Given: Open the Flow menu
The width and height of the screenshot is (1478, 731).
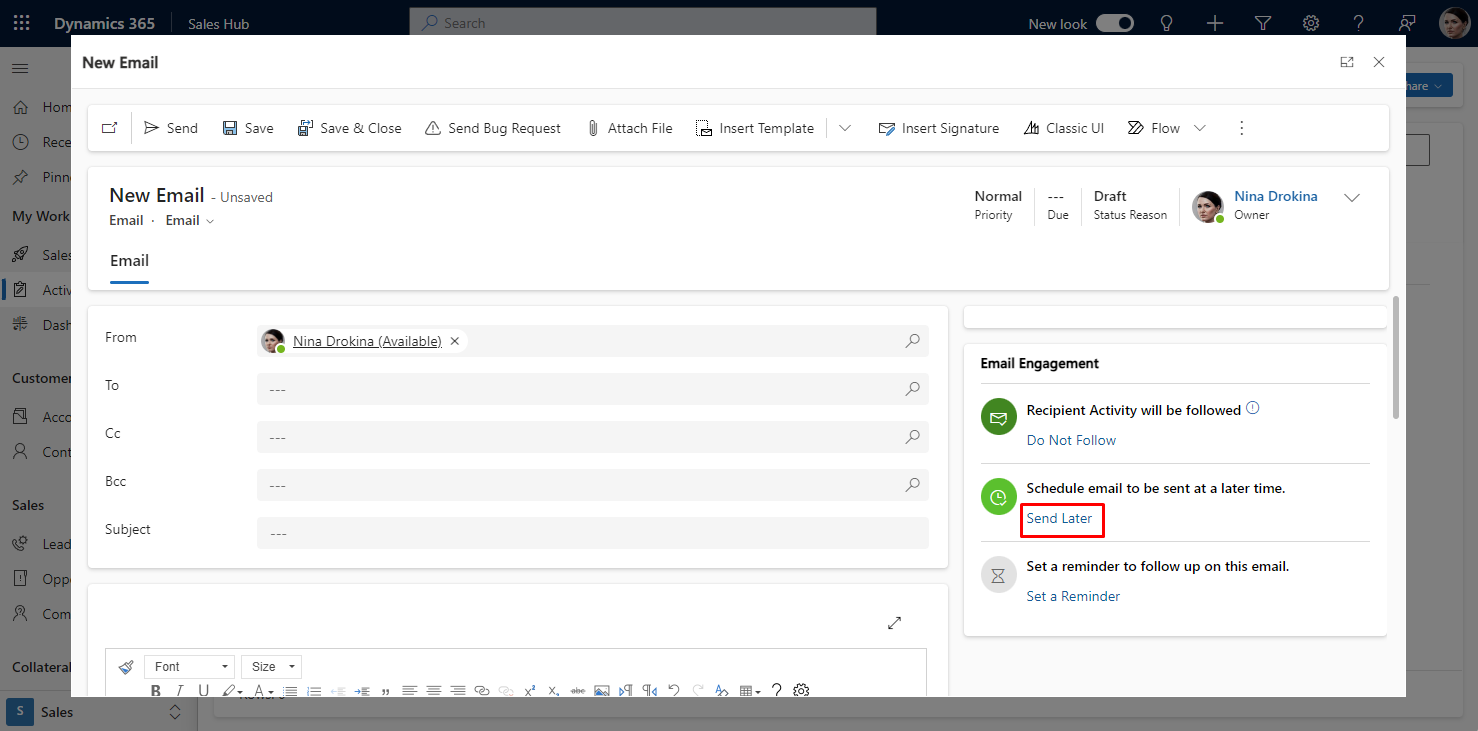Looking at the screenshot, I should click(x=1166, y=128).
